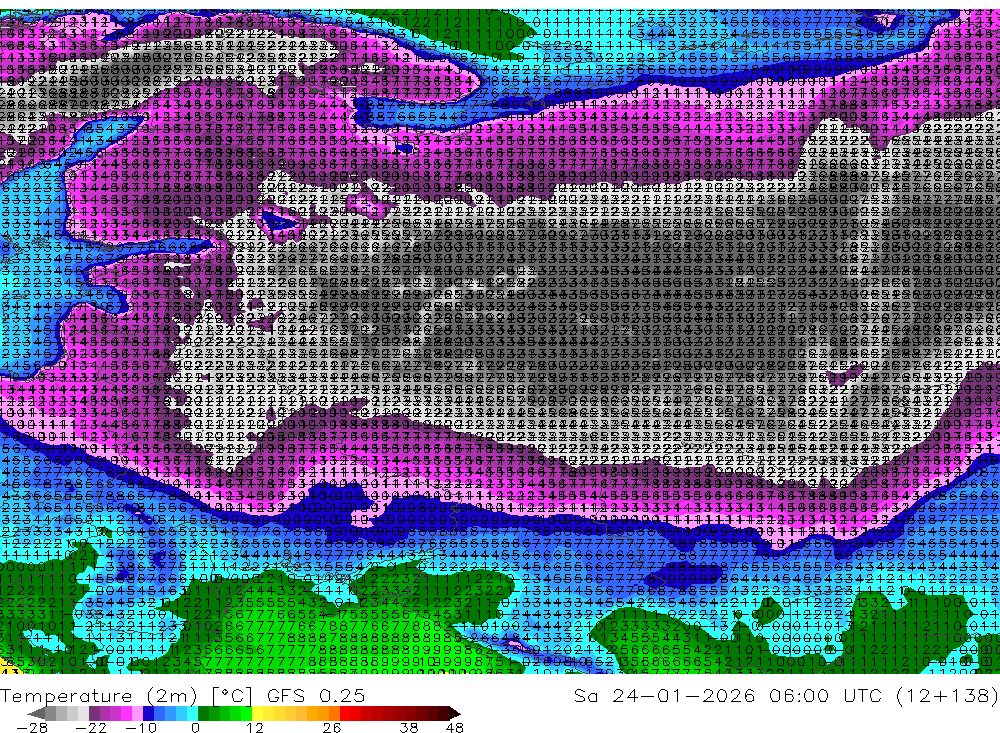Click the '0' legend label

196,728
